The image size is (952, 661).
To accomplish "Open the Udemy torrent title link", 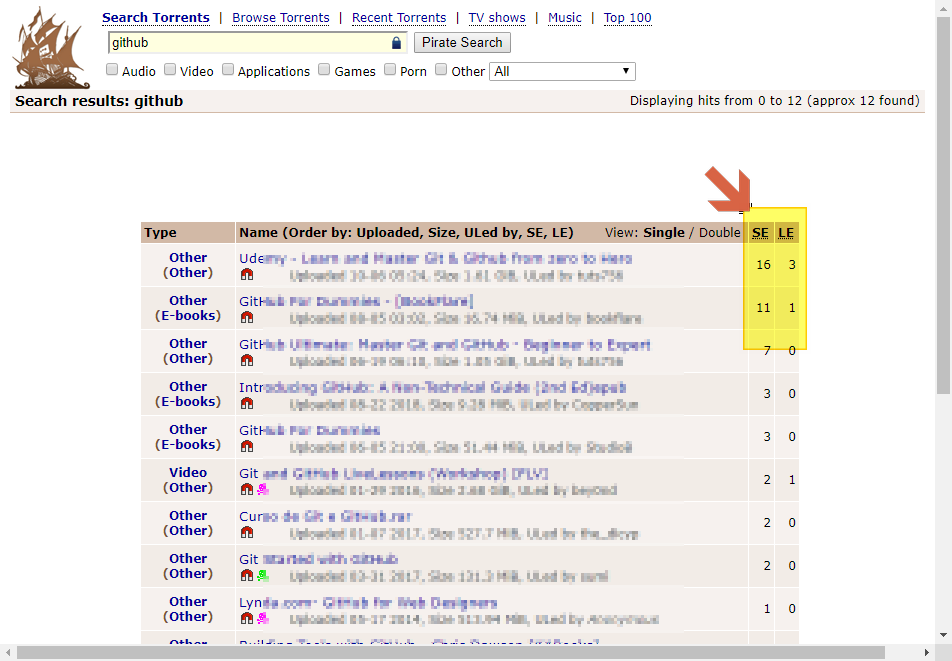I will [x=435, y=259].
